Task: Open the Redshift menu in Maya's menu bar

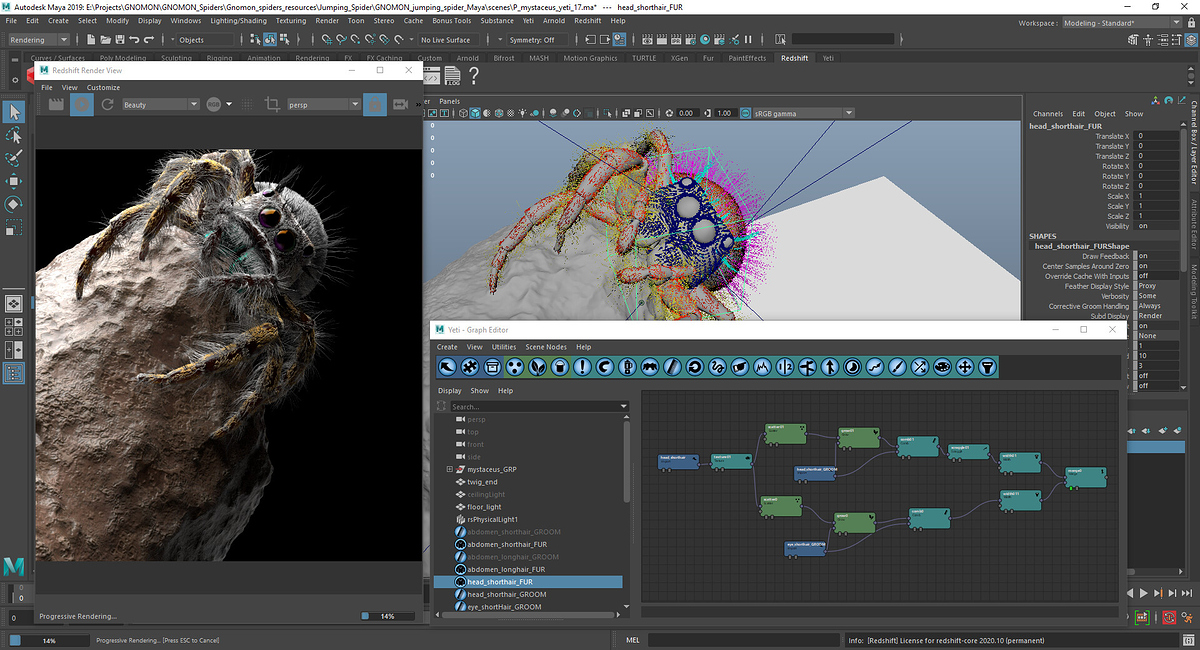Action: point(587,20)
